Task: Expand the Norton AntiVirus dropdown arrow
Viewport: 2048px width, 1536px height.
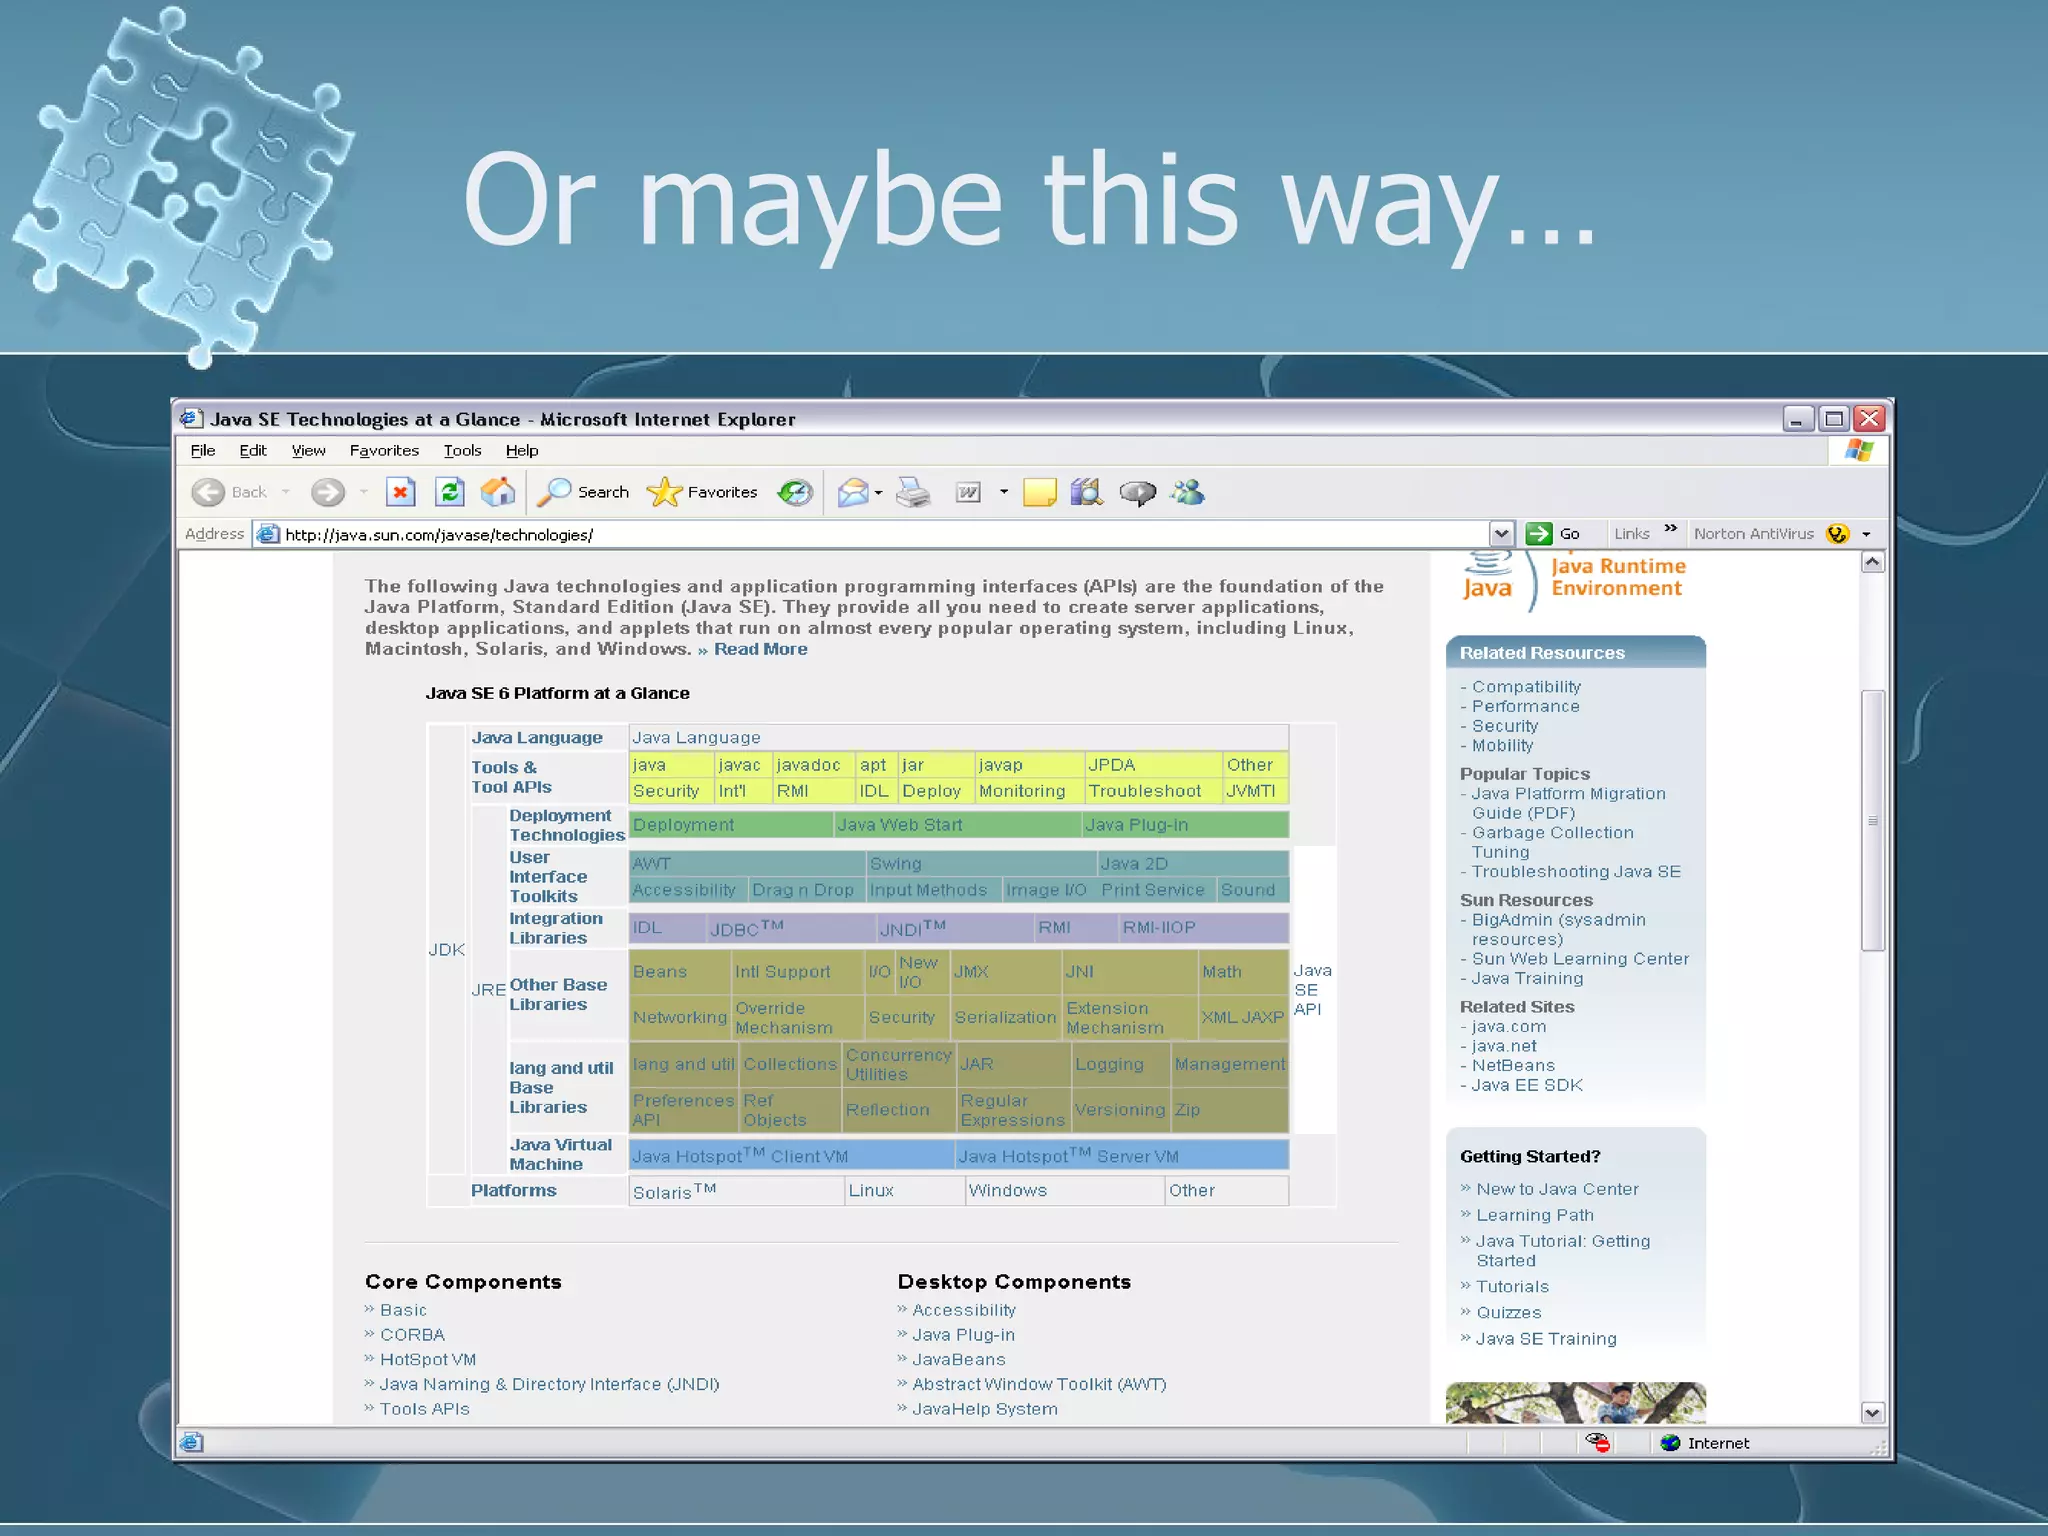Action: tap(1866, 534)
